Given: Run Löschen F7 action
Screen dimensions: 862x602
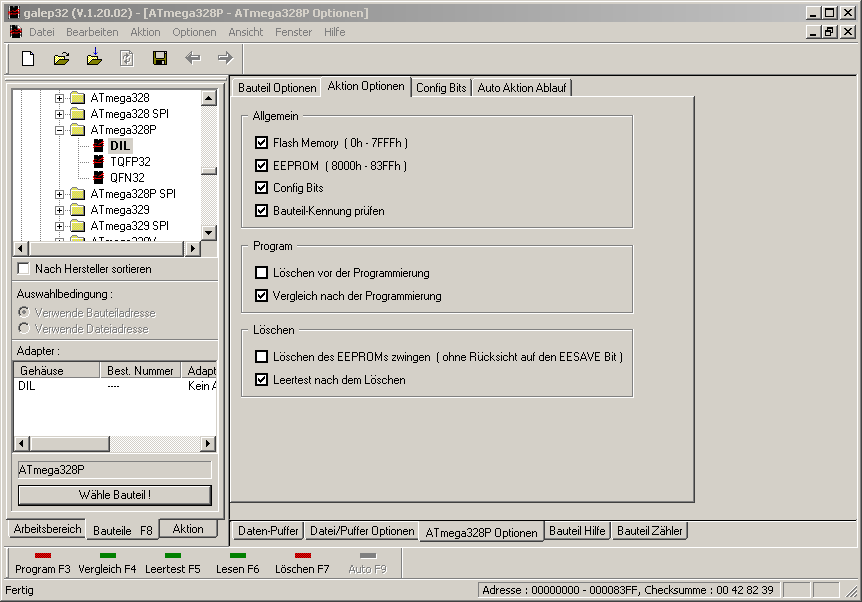Looking at the screenshot, I should pyautogui.click(x=302, y=564).
